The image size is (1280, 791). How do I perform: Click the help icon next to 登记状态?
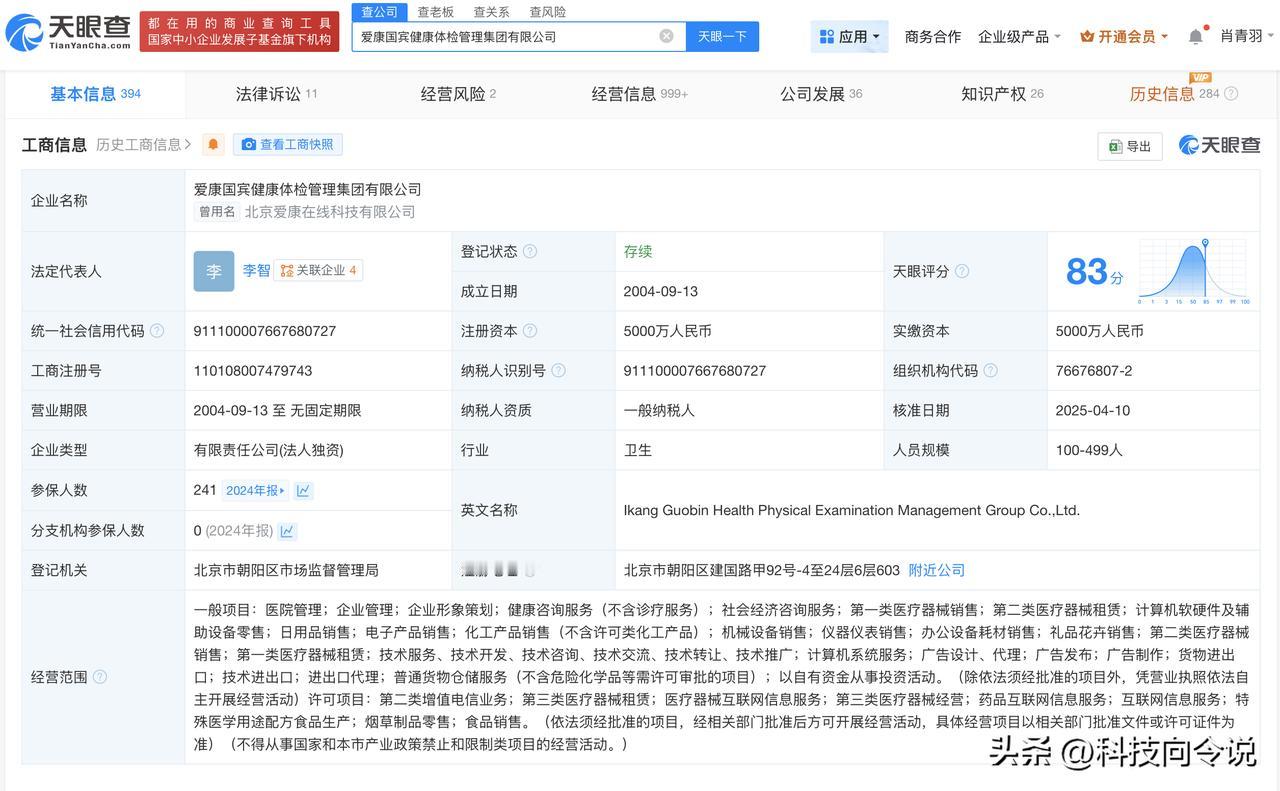pos(530,251)
